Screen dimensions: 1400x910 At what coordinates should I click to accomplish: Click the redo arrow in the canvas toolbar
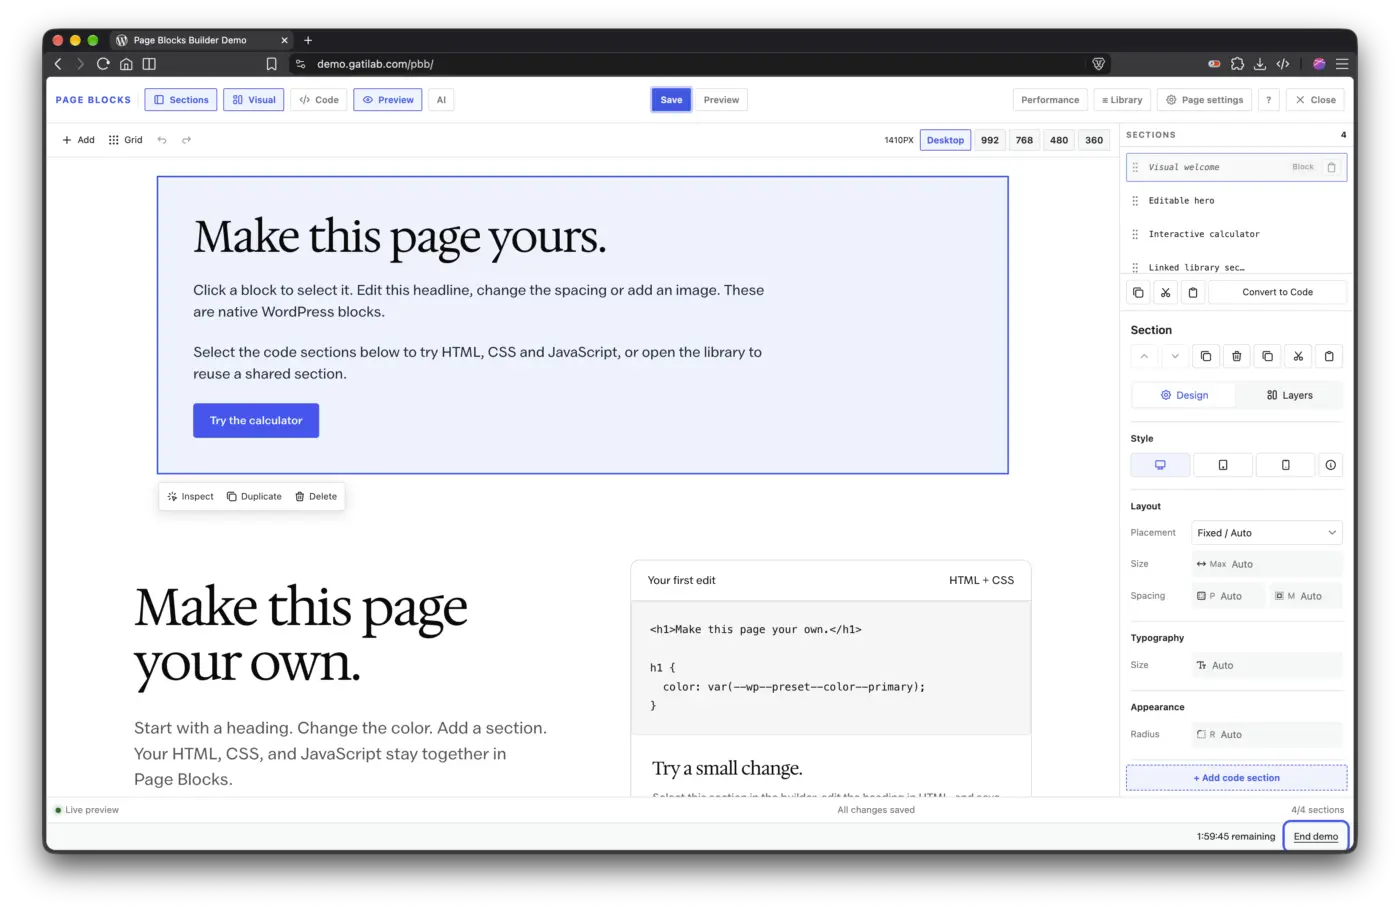(x=186, y=140)
